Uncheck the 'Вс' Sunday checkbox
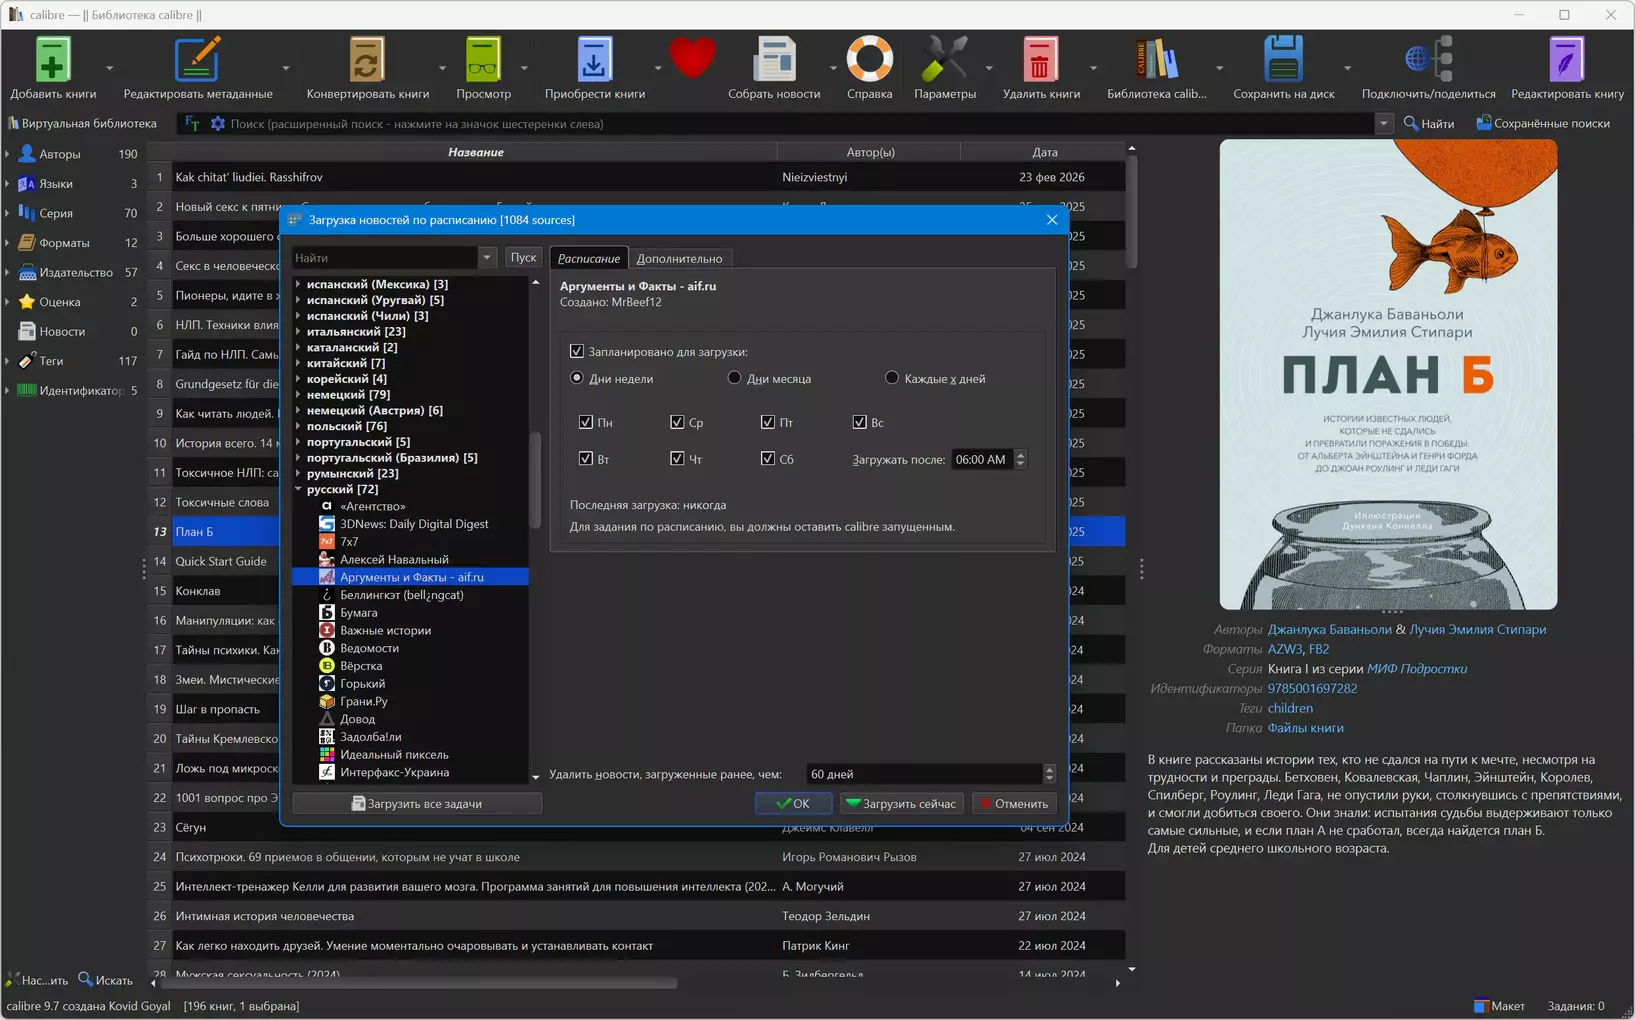Screen dimensions: 1635x1020 click(x=859, y=422)
